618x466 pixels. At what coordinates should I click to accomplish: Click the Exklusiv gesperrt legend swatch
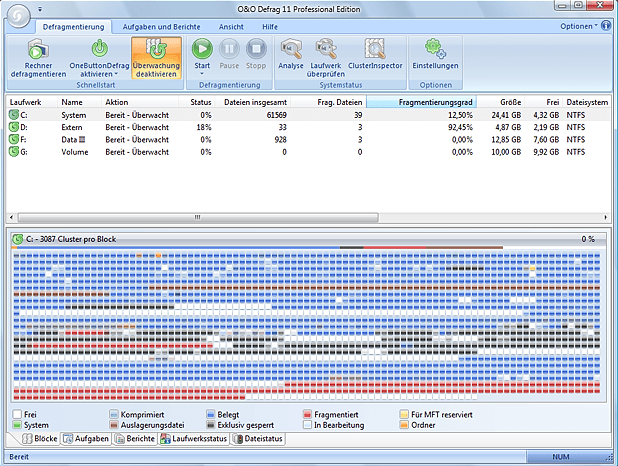[x=211, y=425]
